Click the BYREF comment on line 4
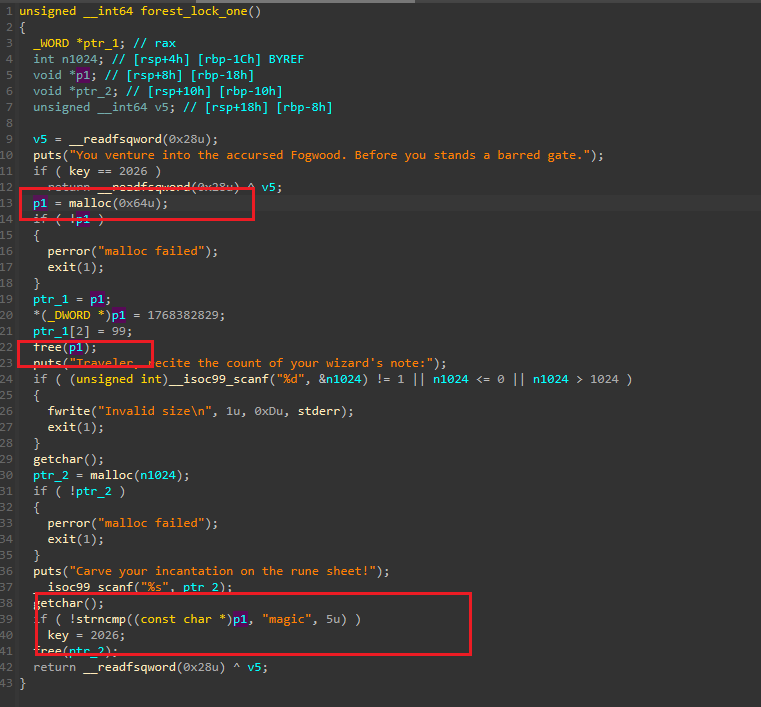This screenshot has height=707, width=761. pyautogui.click(x=286, y=59)
